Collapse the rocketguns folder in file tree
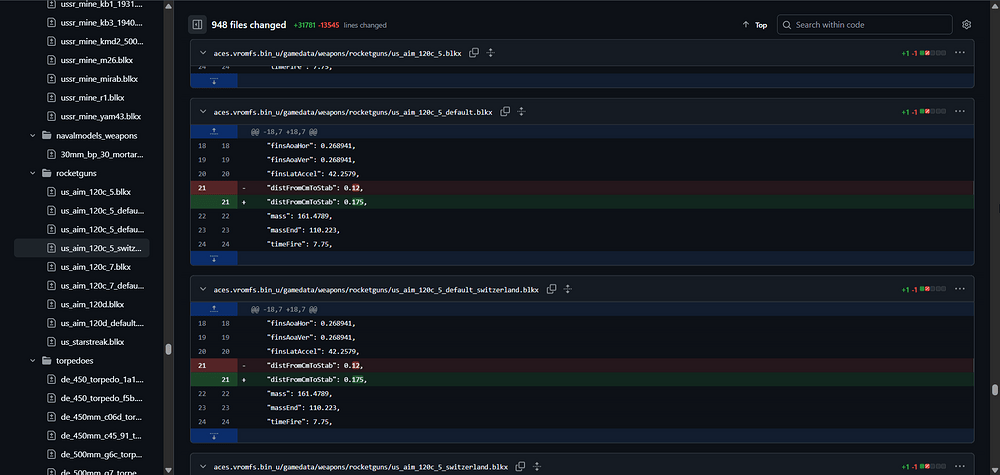This screenshot has height=475, width=1000. (32, 173)
